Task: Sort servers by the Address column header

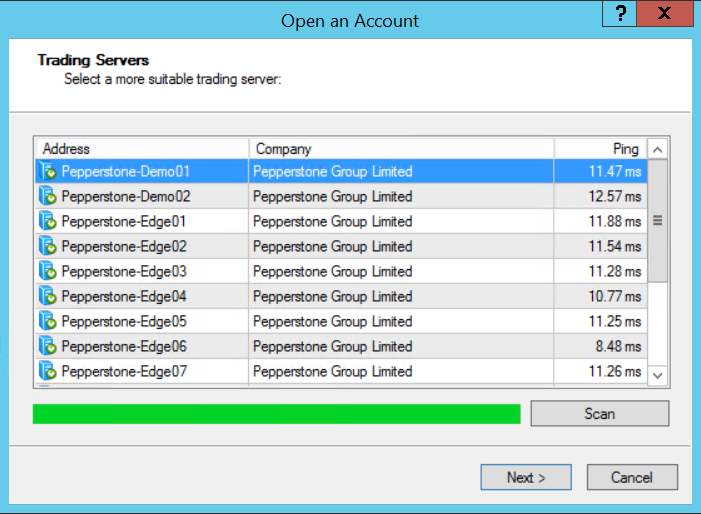Action: 142,149
